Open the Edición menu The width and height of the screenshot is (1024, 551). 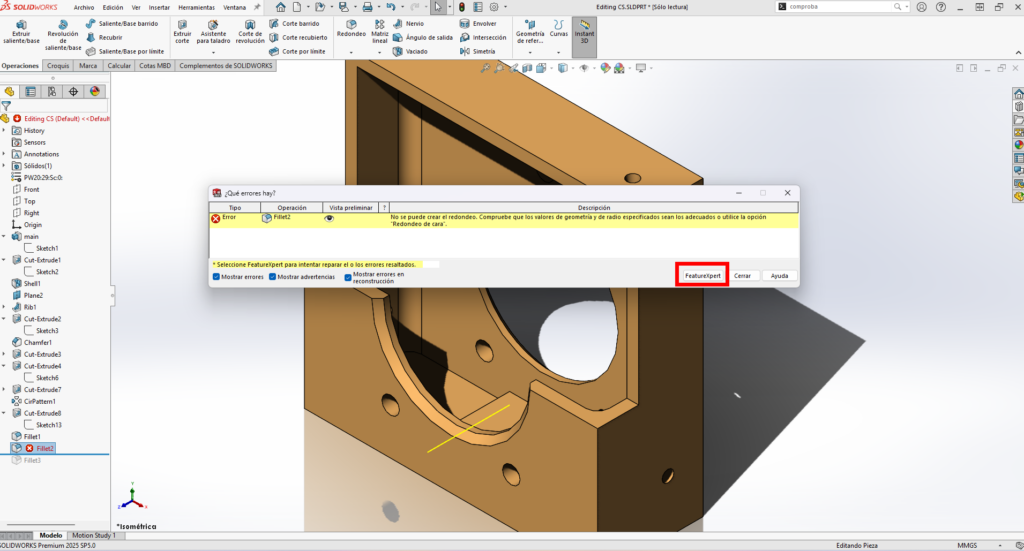(113, 7)
